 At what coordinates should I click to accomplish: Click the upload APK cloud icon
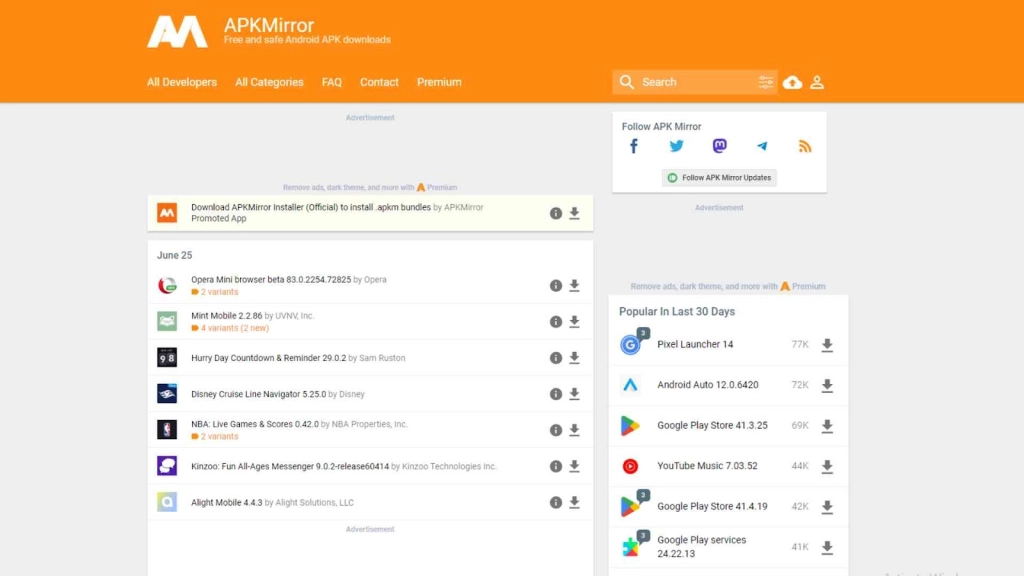pos(792,82)
